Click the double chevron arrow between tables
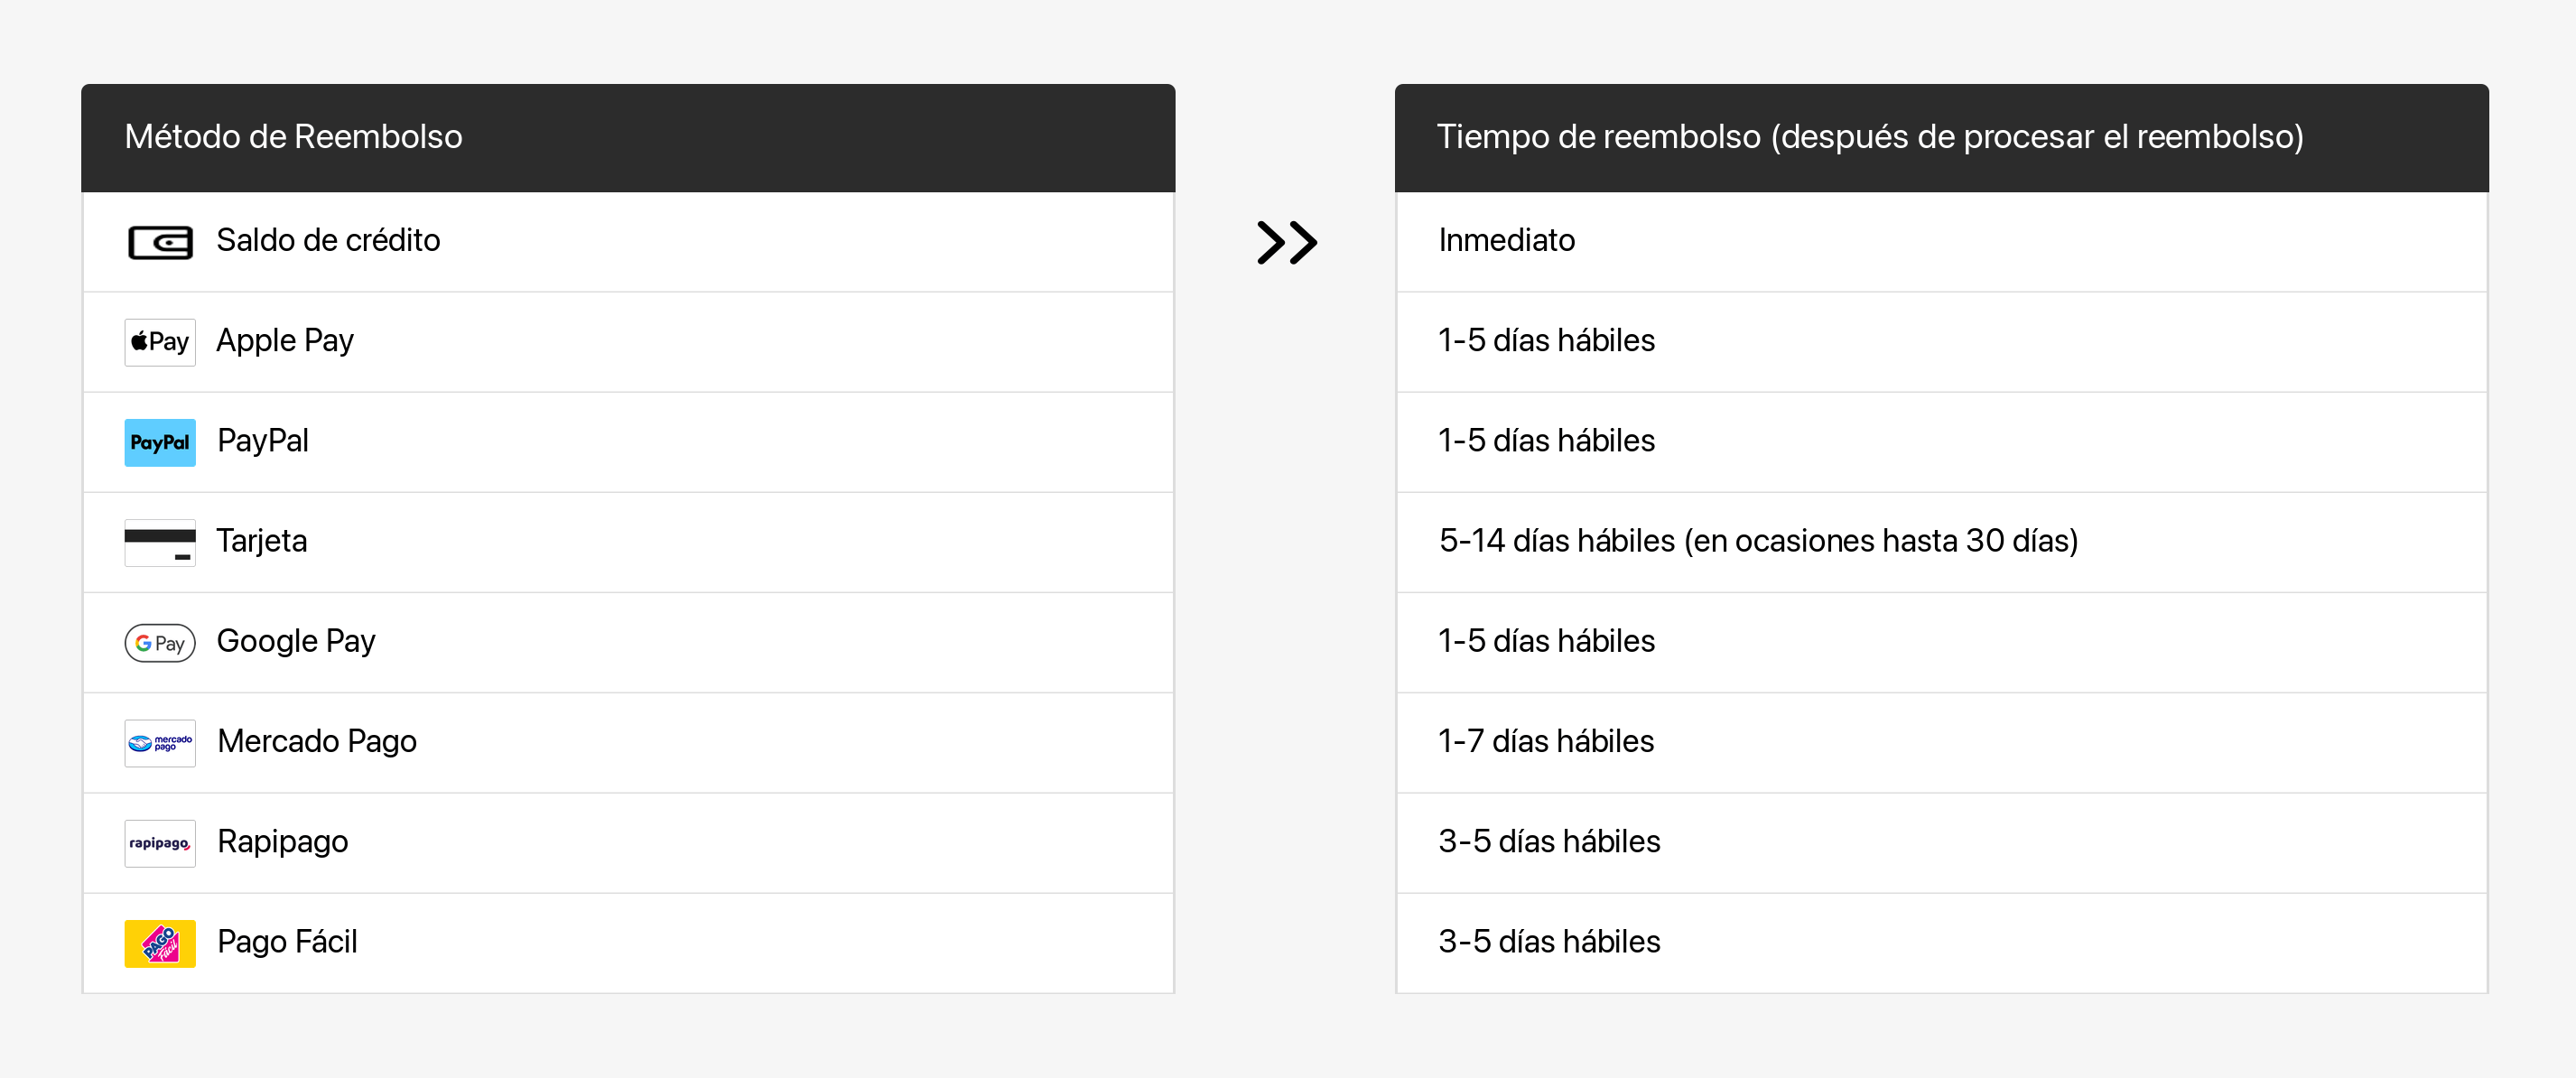 [1286, 242]
